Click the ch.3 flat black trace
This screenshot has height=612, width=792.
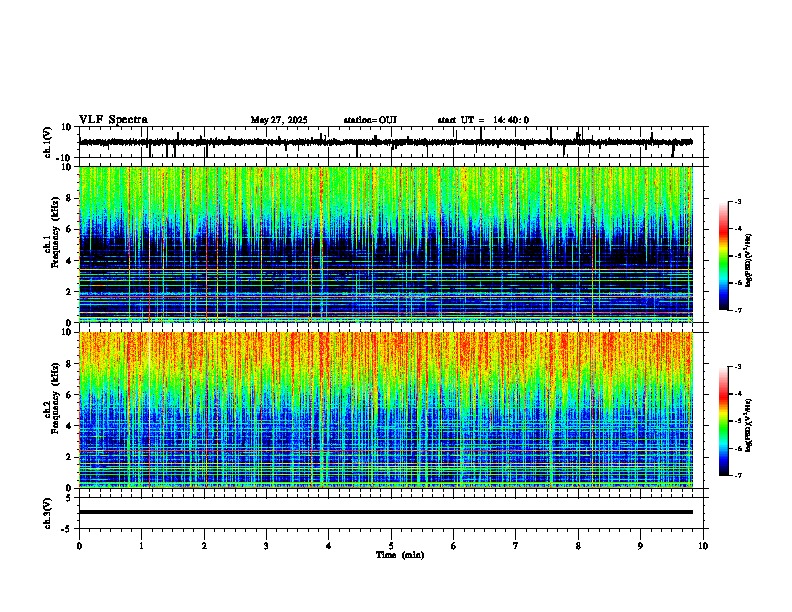(386, 512)
